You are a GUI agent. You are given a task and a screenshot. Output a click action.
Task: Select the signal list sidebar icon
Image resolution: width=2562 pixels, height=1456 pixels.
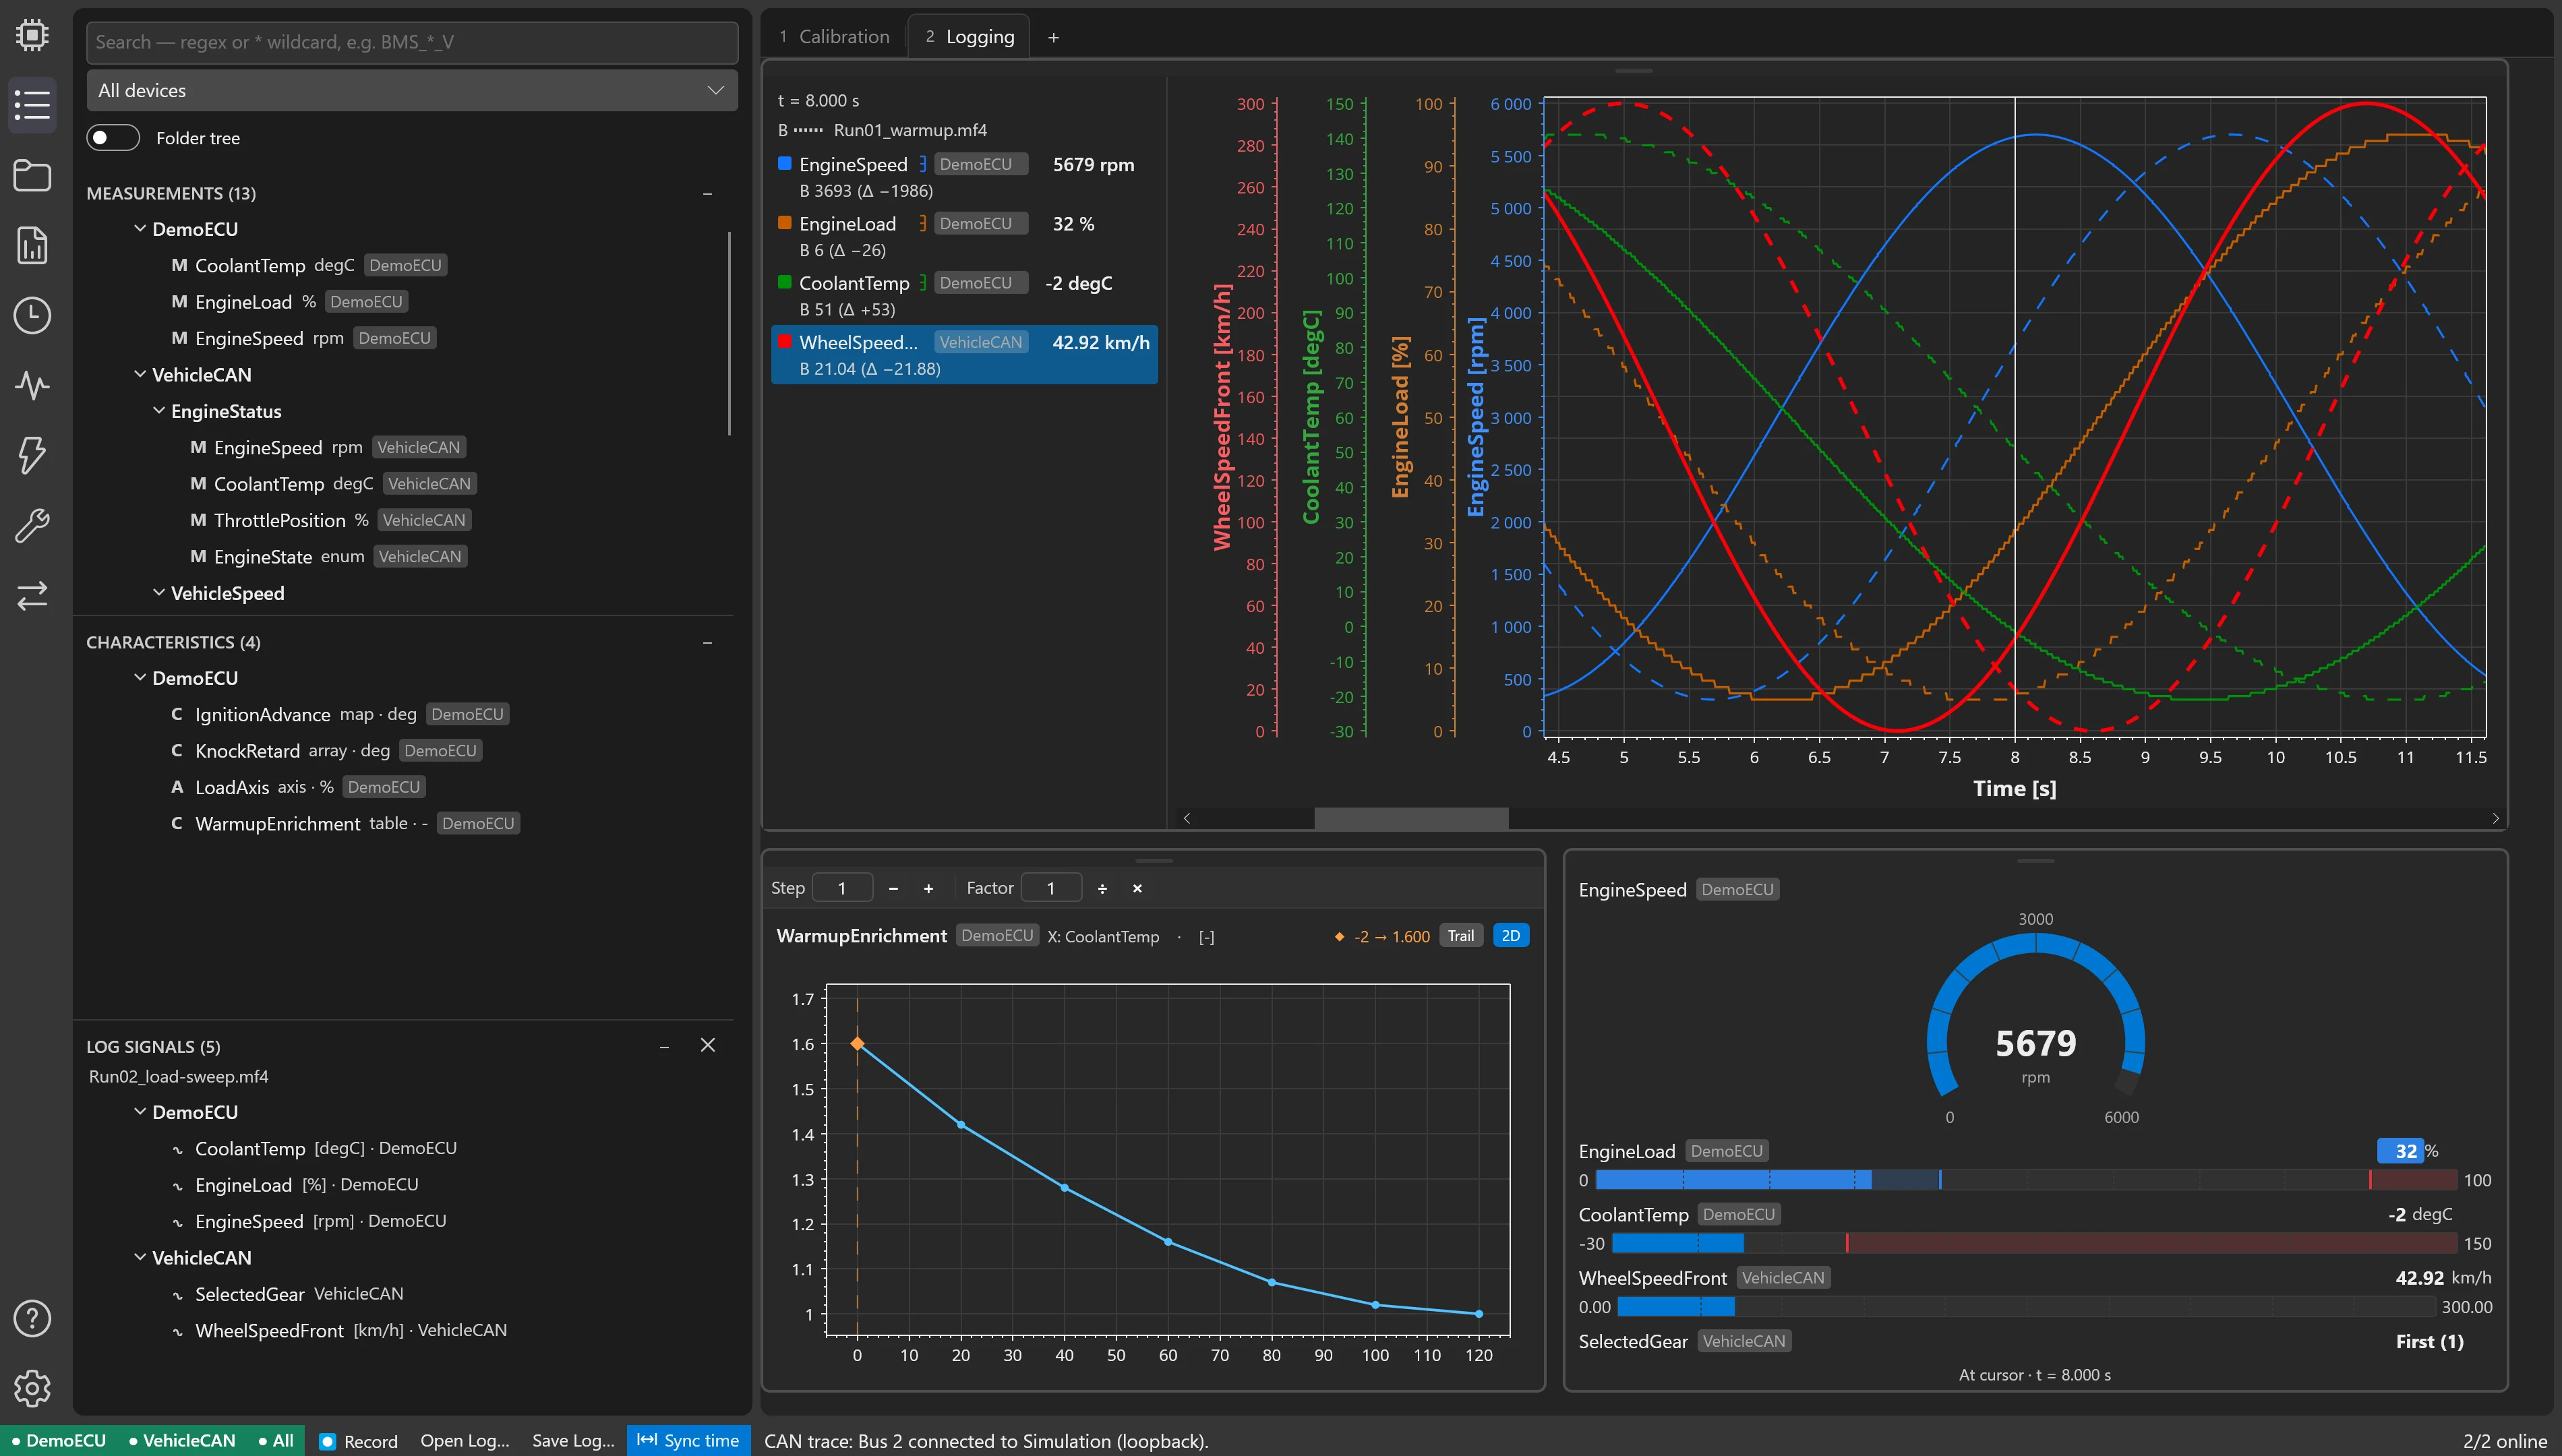pos(32,105)
